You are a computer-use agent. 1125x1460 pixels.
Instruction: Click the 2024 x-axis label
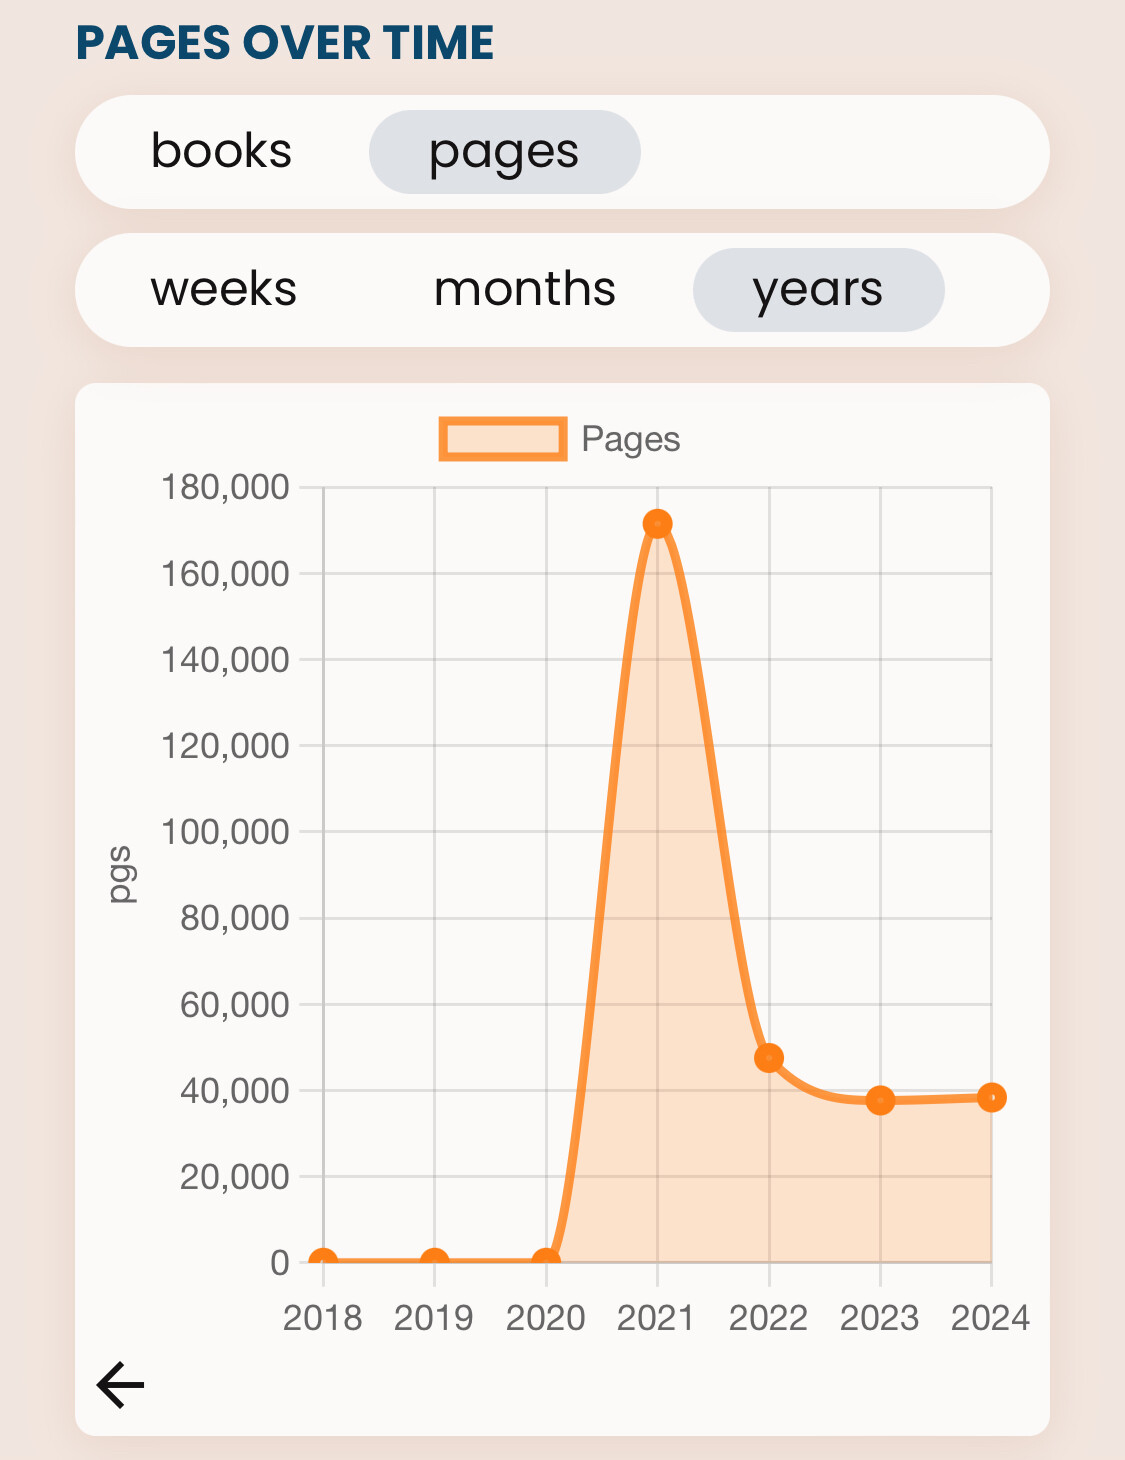point(990,1318)
